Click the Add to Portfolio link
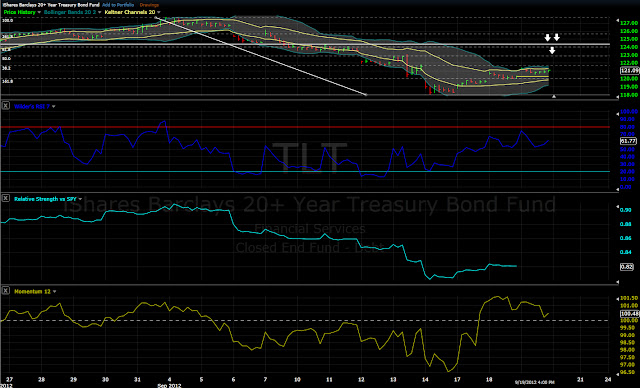The width and height of the screenshot is (640, 388). [x=118, y=5]
